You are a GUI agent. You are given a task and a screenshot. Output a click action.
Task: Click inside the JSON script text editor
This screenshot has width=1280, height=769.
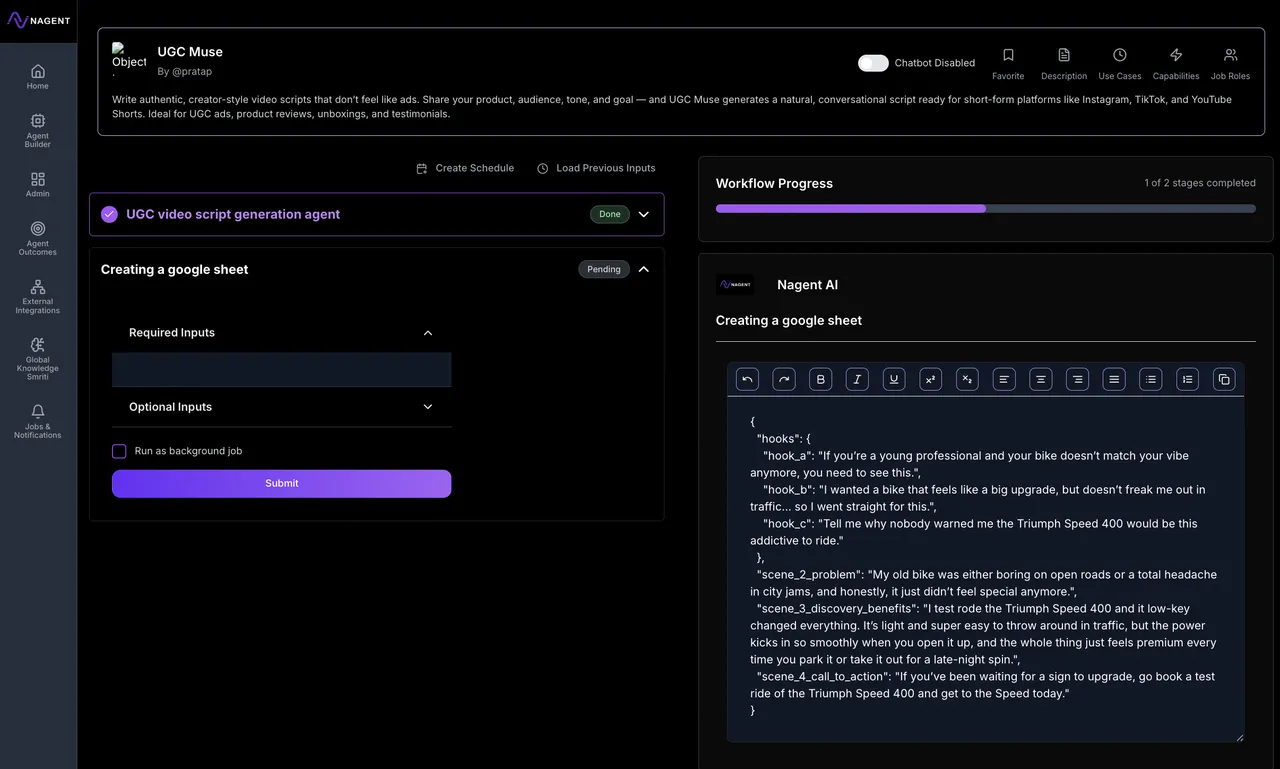986,569
